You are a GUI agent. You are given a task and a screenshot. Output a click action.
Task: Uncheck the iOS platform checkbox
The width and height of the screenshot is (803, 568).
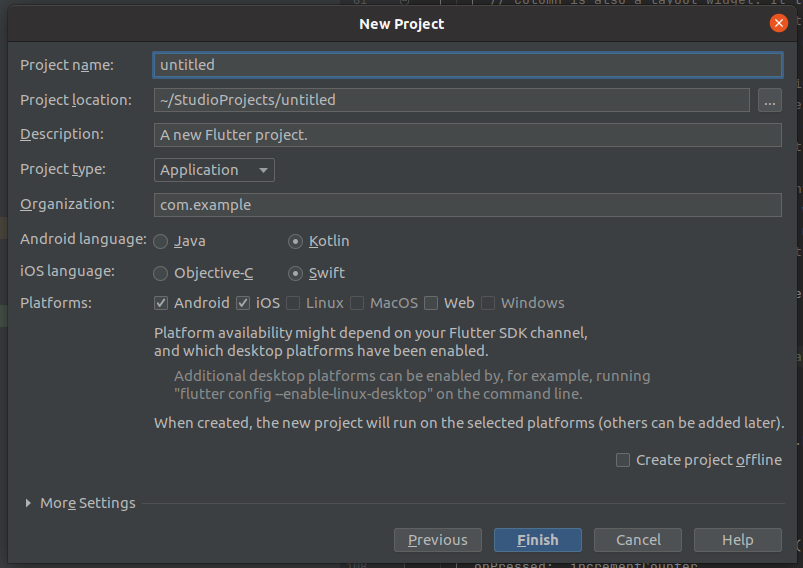243,303
